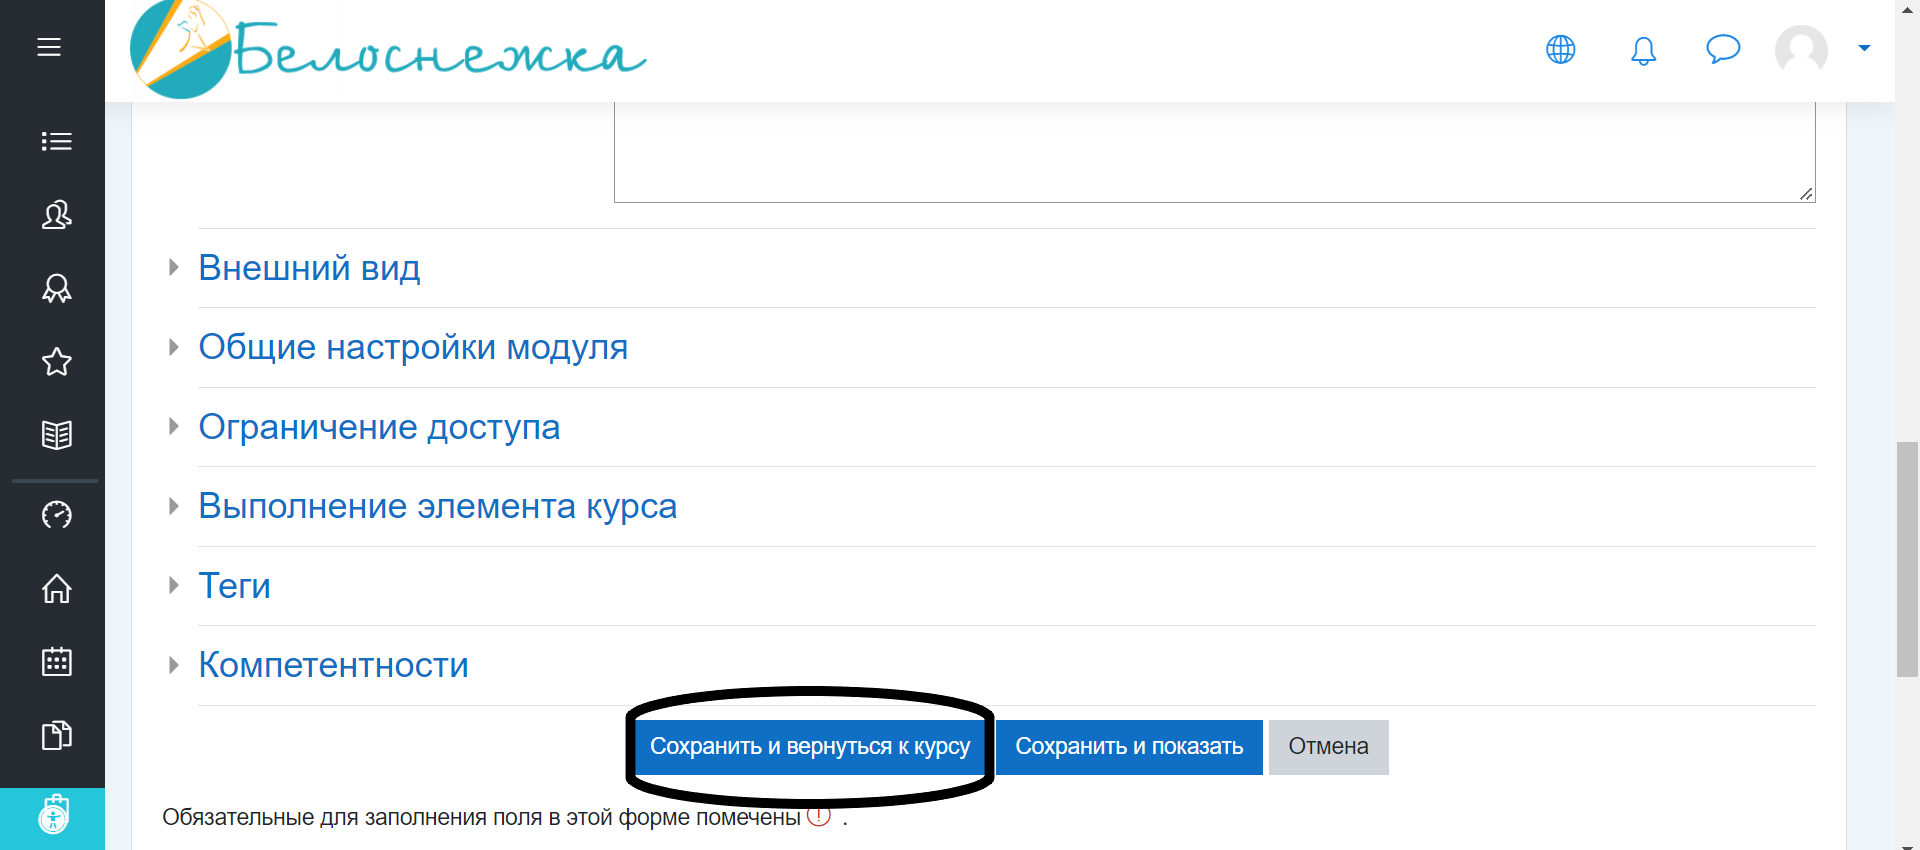Open the list icon in sidebar
The width and height of the screenshot is (1920, 850).
point(56,141)
